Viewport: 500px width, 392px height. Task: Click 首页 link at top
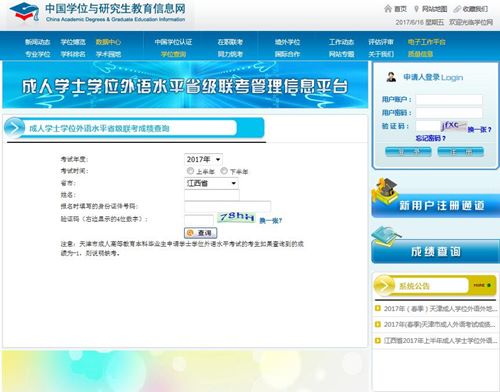pos(400,9)
